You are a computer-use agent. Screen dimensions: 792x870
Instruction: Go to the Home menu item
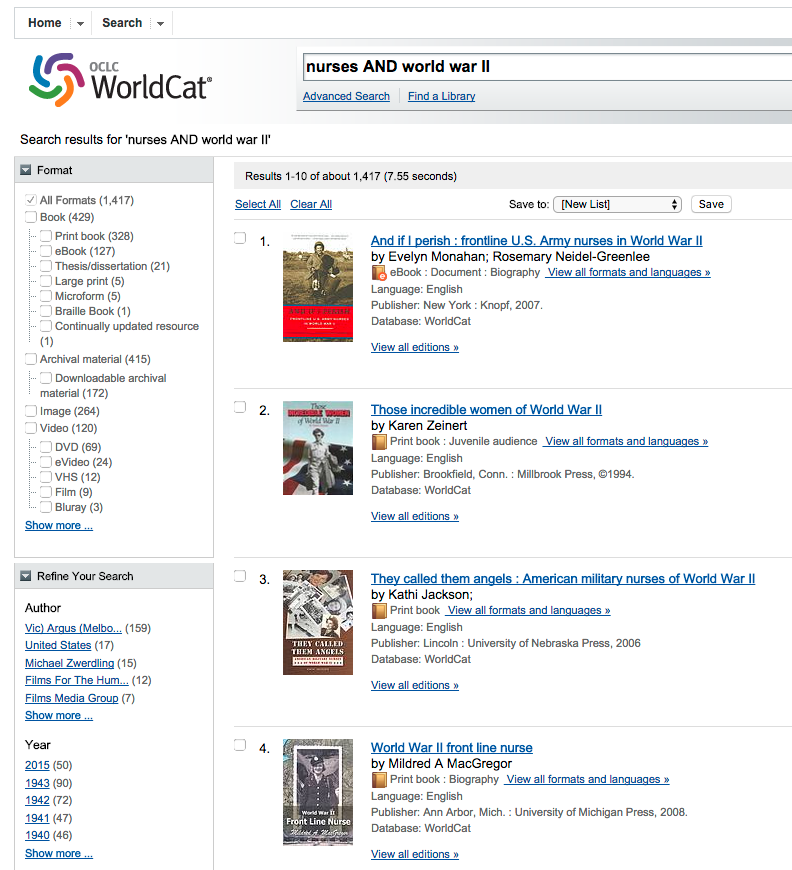45,23
